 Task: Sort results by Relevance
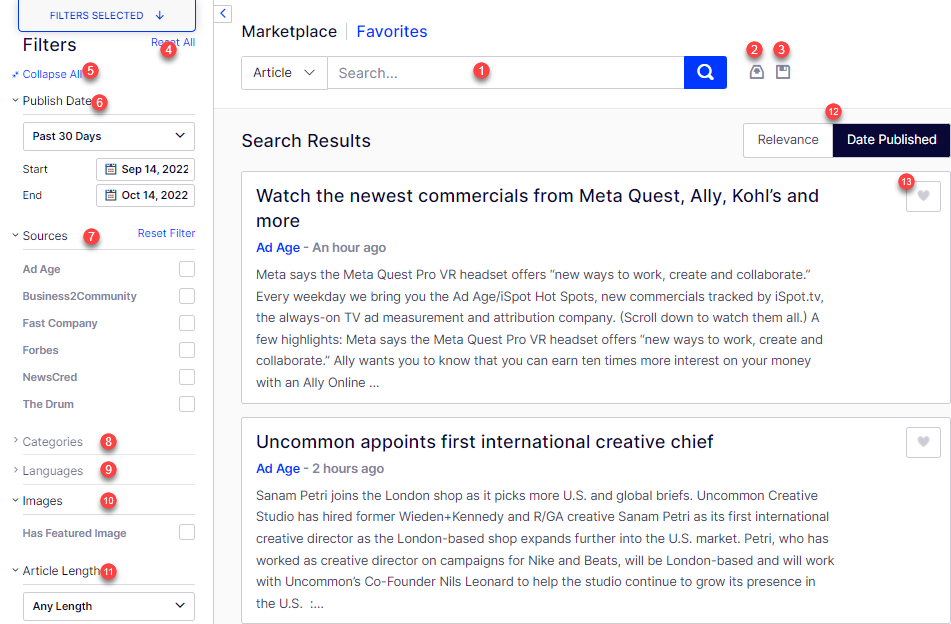tap(788, 140)
